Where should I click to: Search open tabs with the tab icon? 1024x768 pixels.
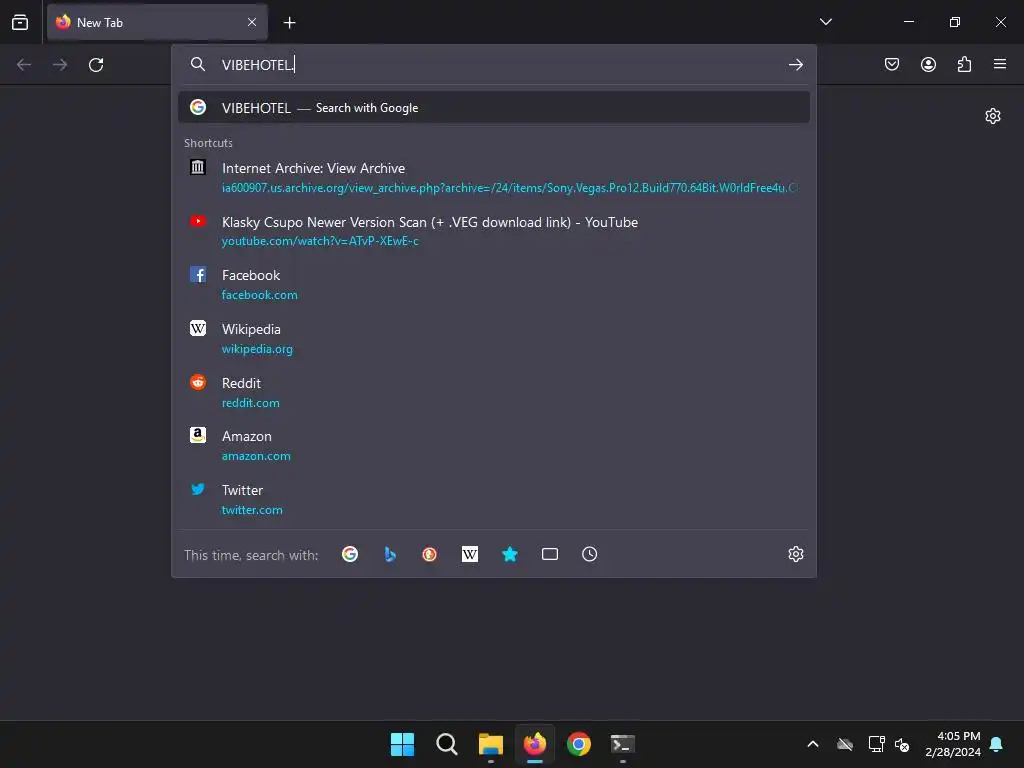550,554
